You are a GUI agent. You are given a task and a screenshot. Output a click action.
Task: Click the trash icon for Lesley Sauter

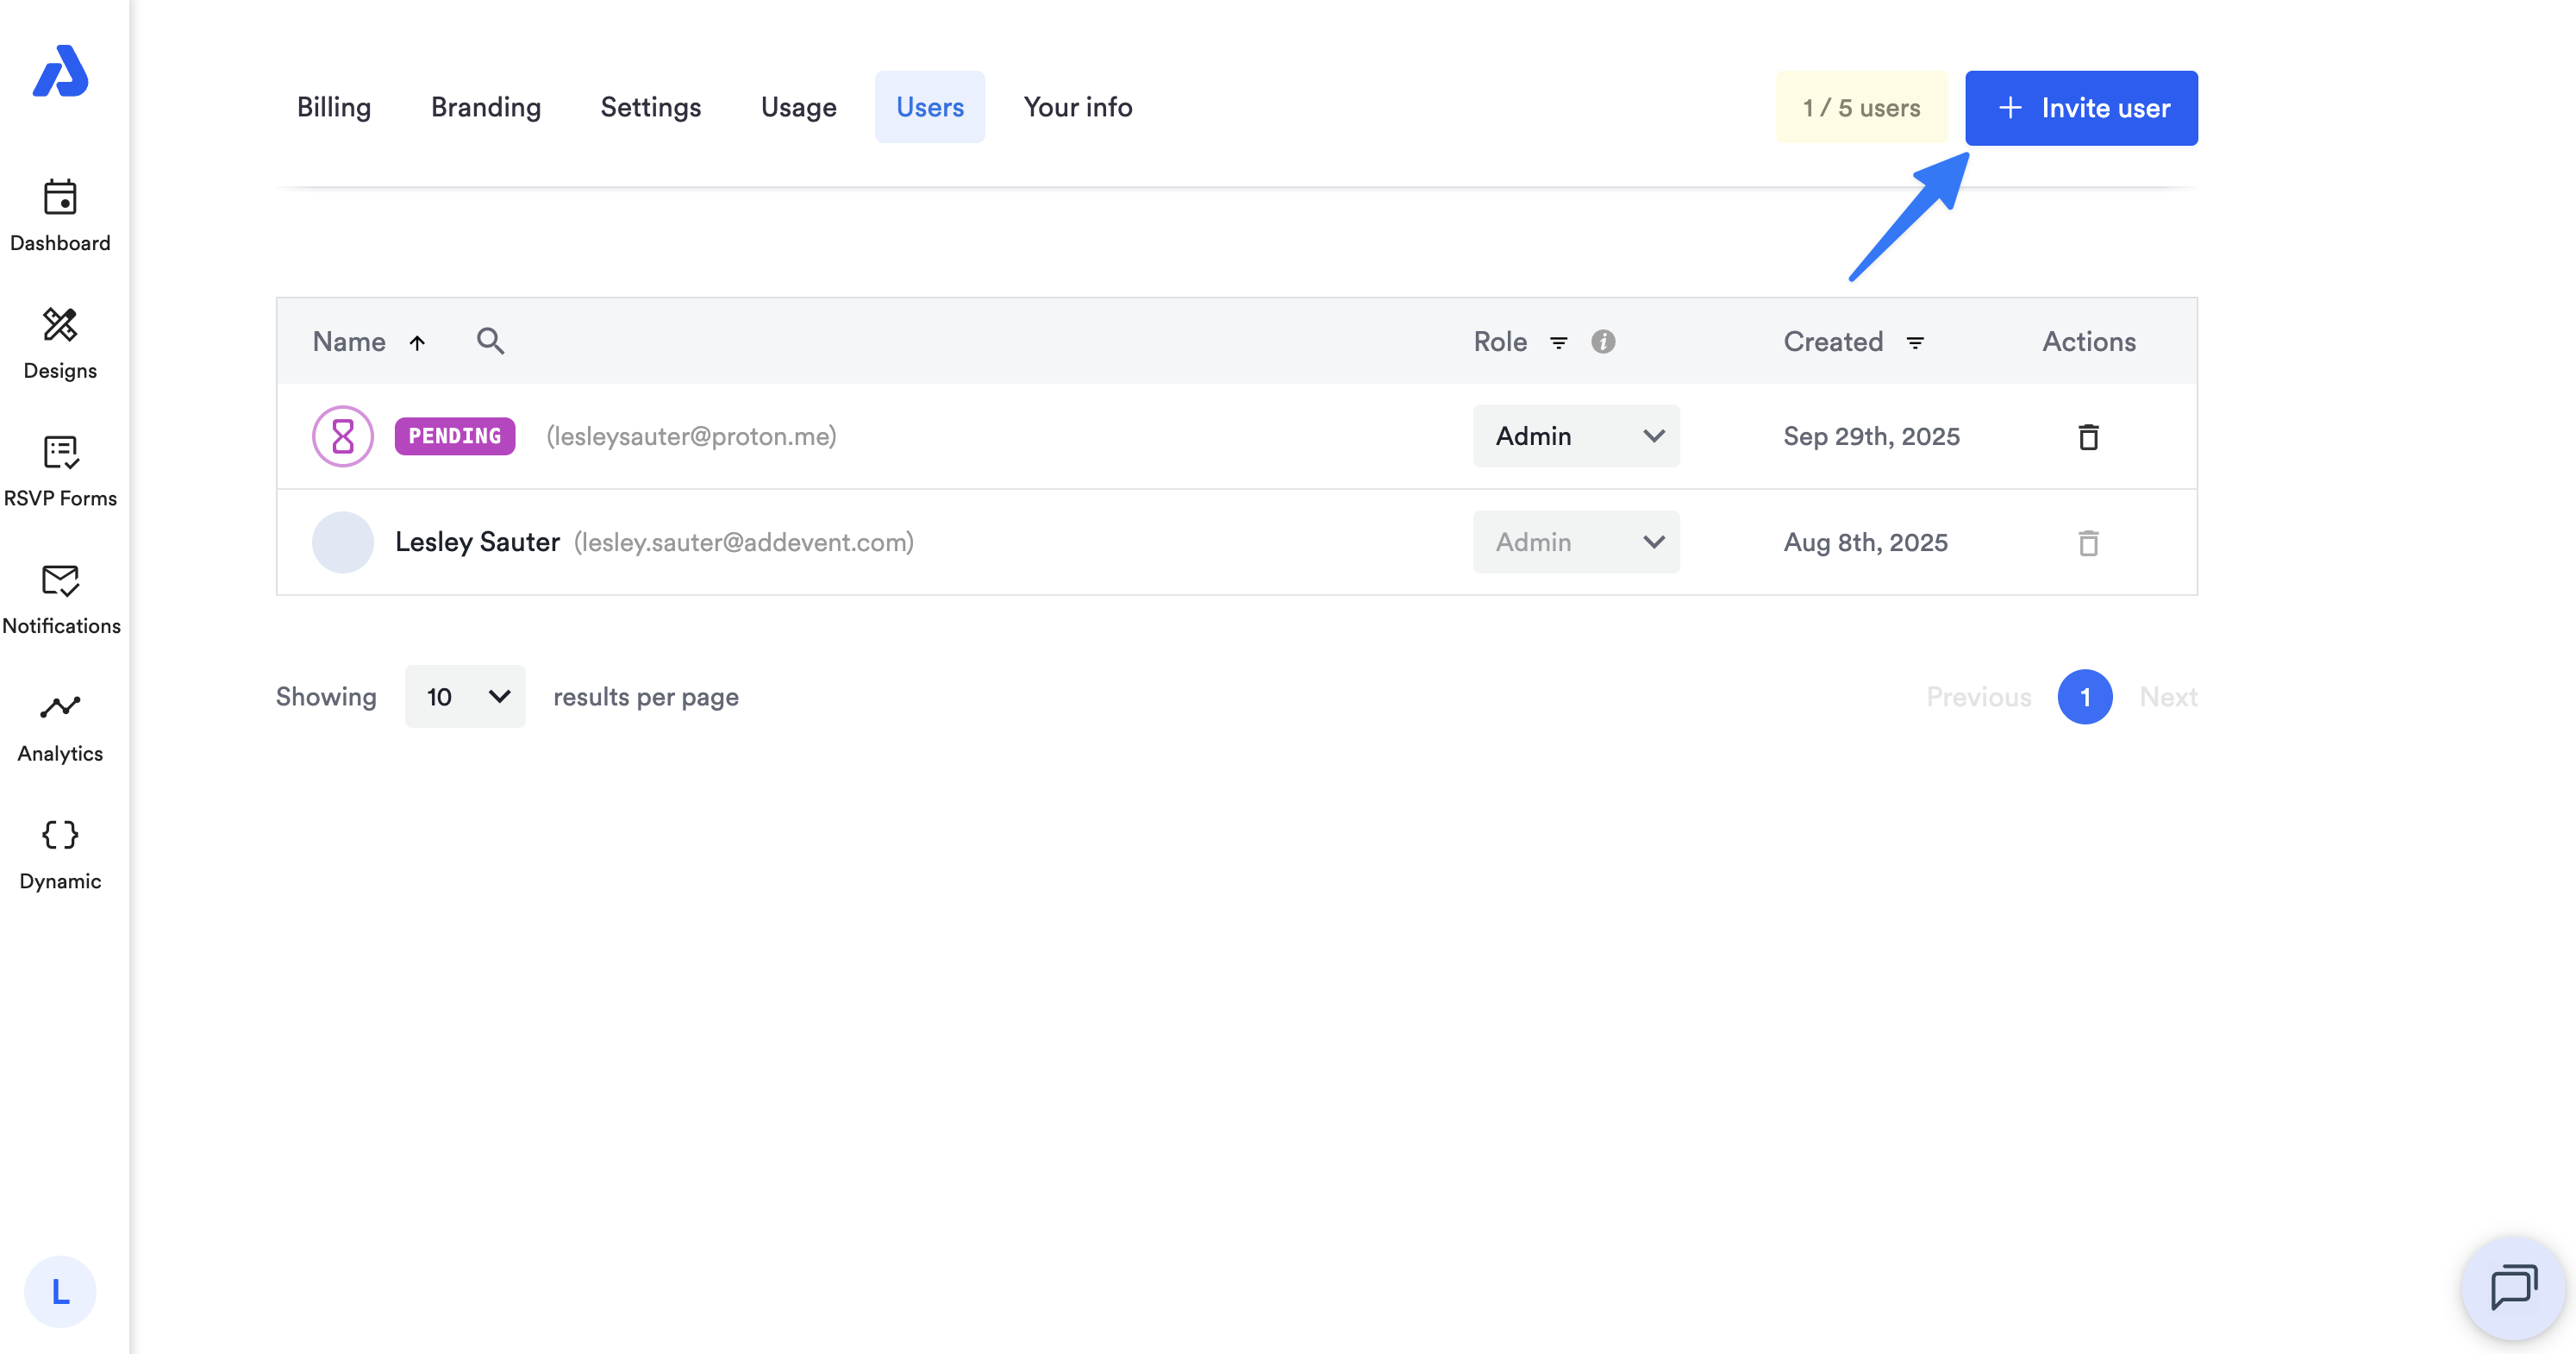pyautogui.click(x=2088, y=543)
